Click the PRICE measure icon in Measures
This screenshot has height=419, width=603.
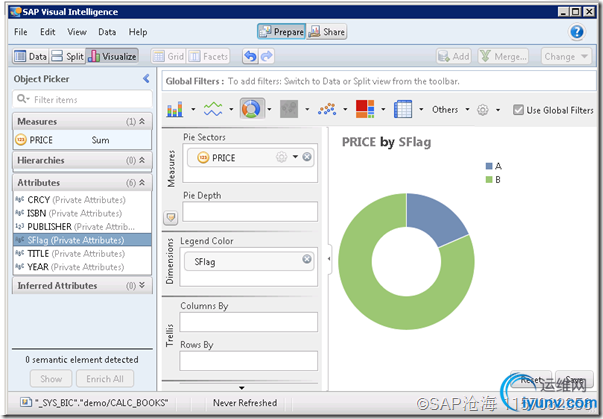[21, 140]
